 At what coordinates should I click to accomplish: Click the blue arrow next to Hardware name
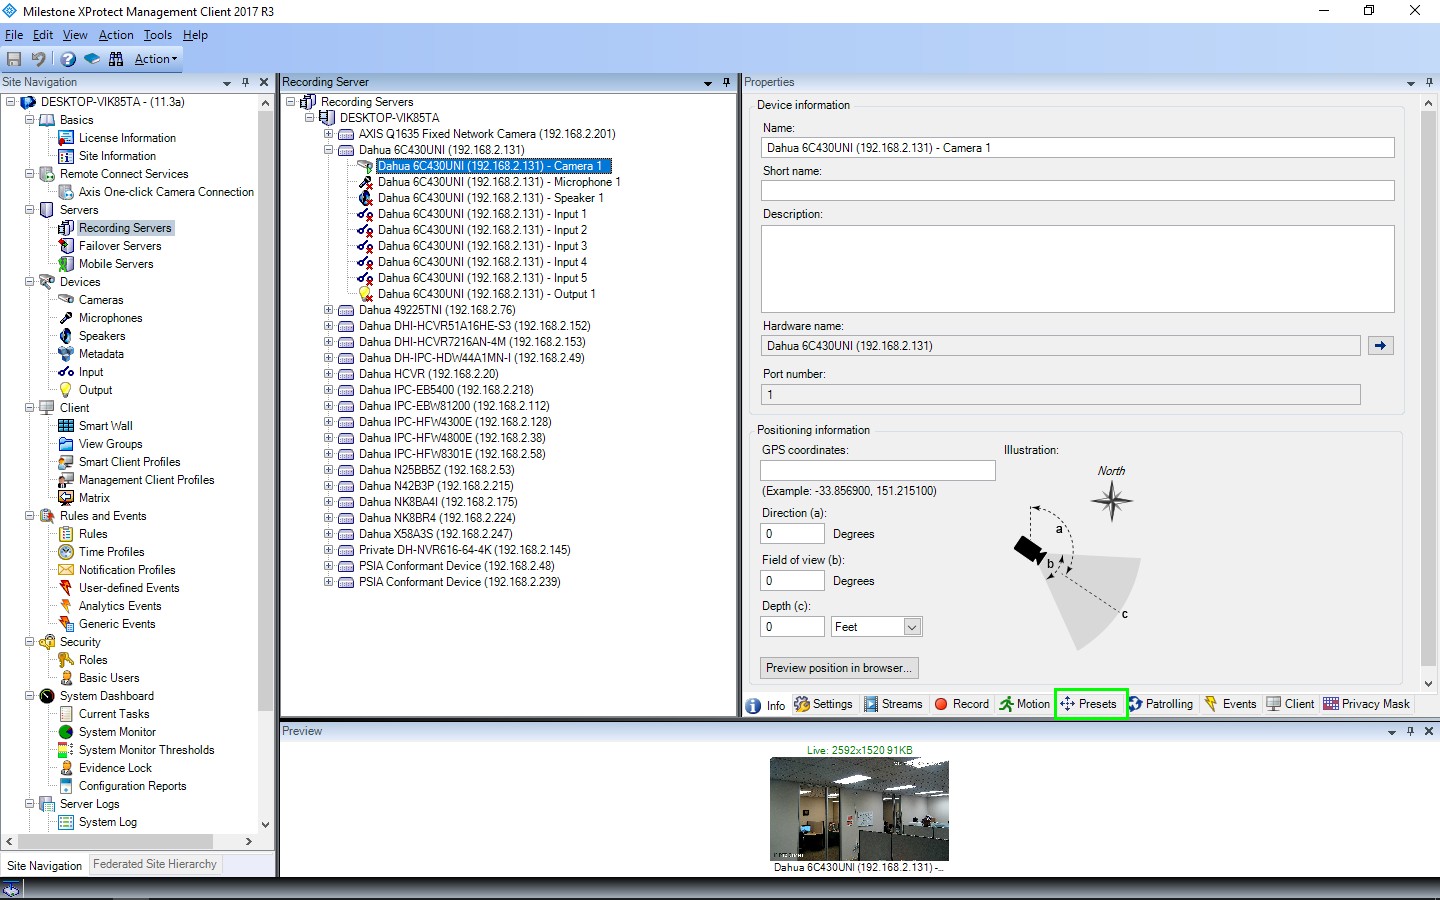point(1380,346)
